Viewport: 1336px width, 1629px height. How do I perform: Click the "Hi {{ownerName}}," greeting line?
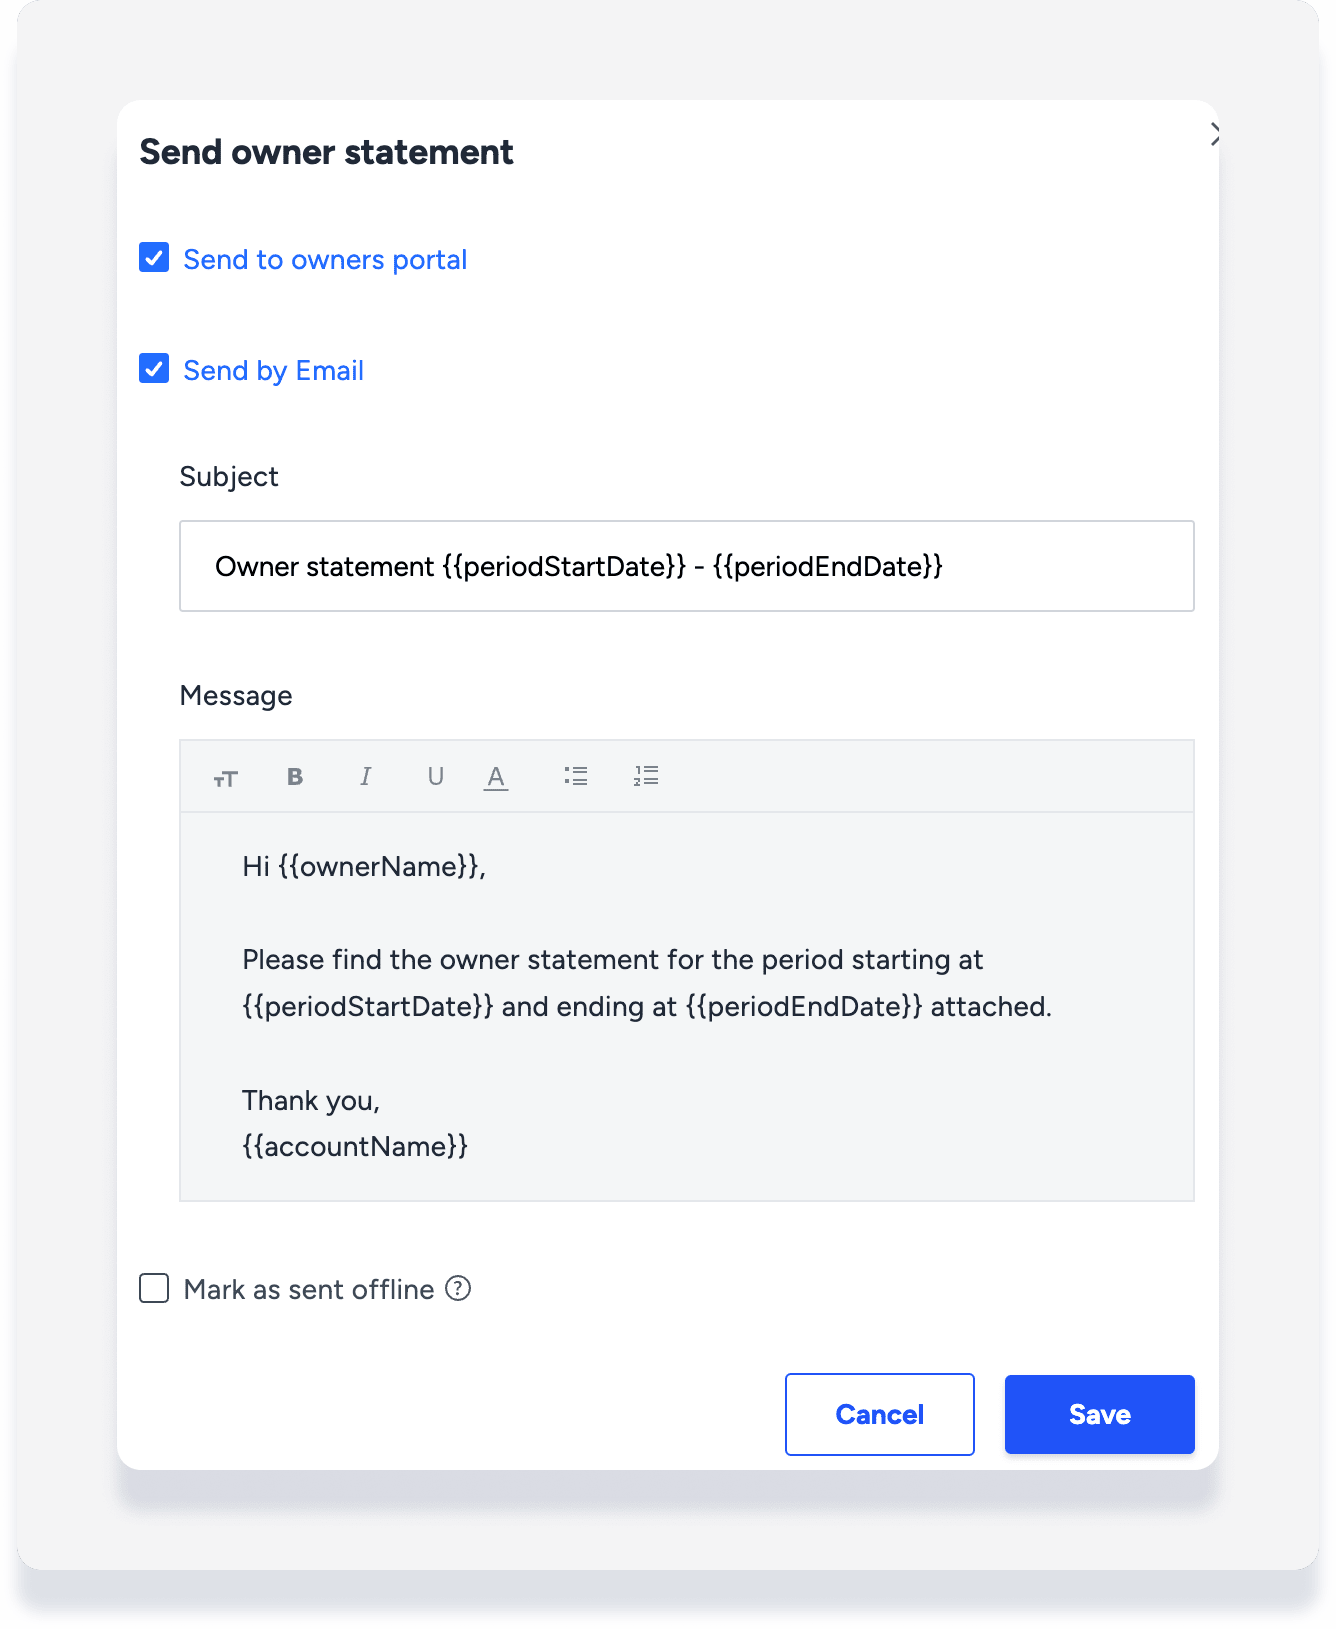[x=364, y=866]
